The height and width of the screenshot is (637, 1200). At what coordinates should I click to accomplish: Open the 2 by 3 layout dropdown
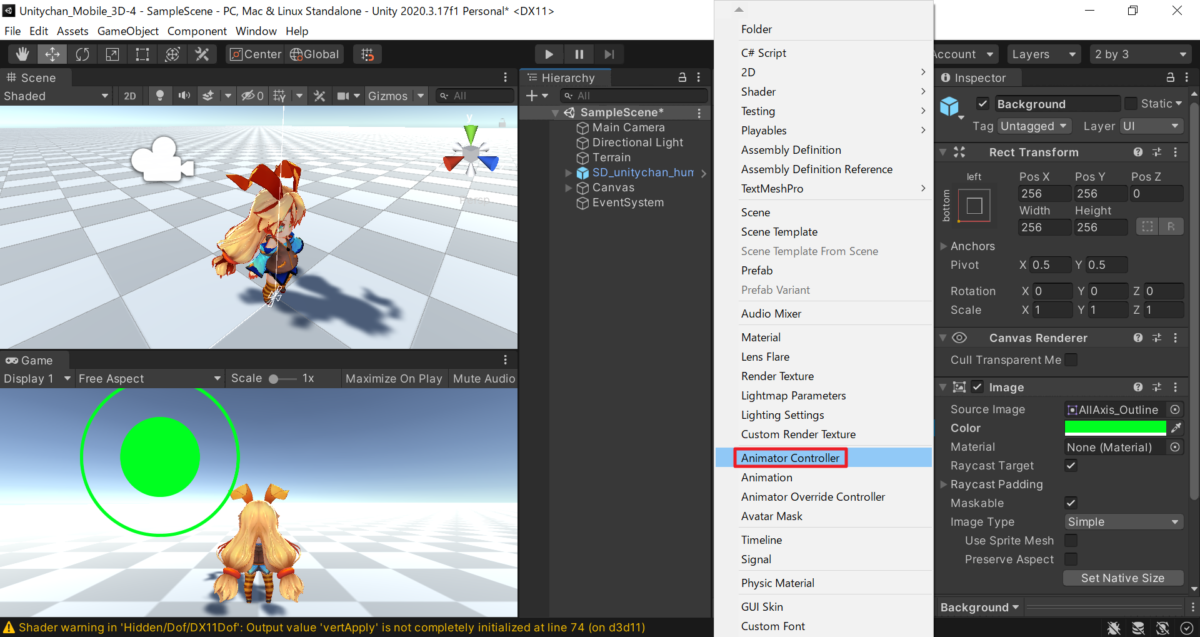tap(1141, 54)
